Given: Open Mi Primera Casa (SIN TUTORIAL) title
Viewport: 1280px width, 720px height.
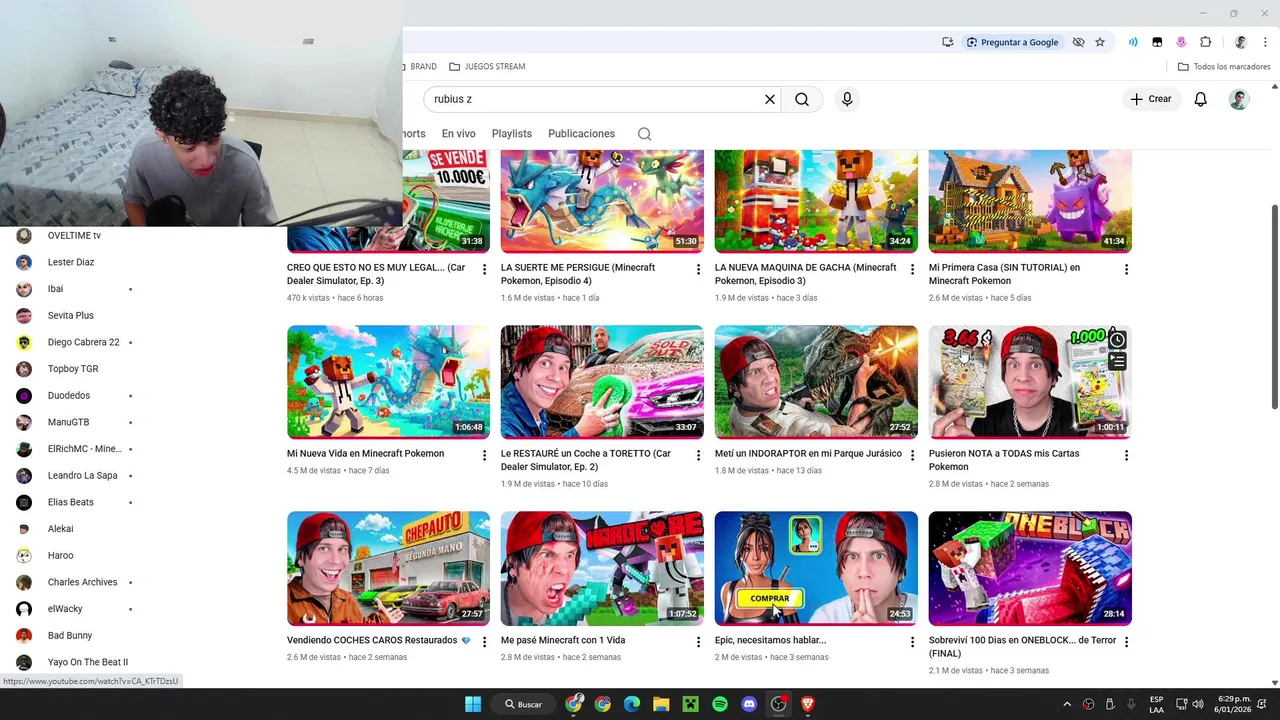Looking at the screenshot, I should click(1004, 274).
